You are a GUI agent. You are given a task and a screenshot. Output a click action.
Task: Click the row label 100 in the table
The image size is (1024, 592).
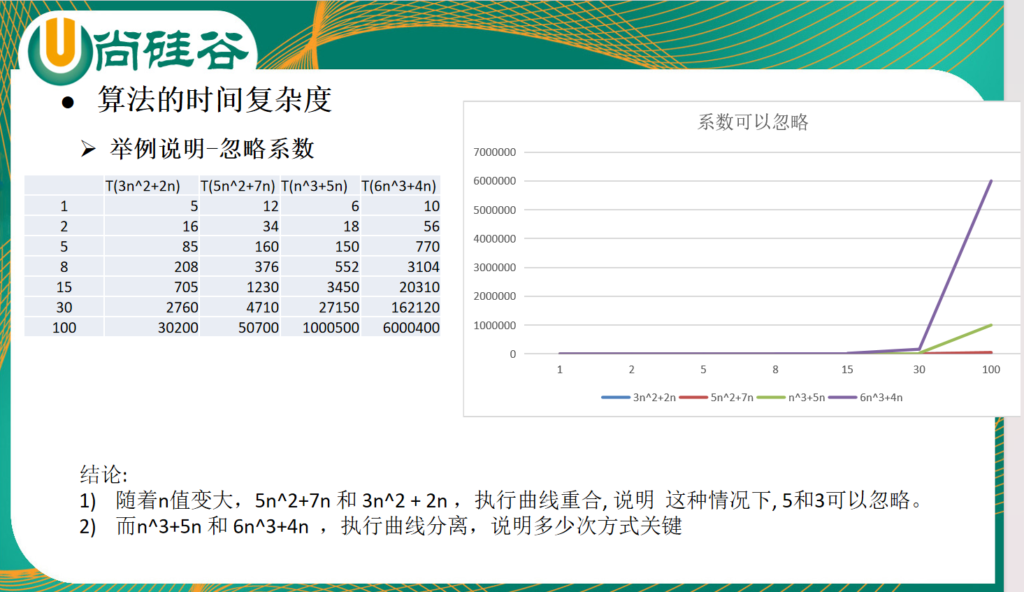point(64,327)
